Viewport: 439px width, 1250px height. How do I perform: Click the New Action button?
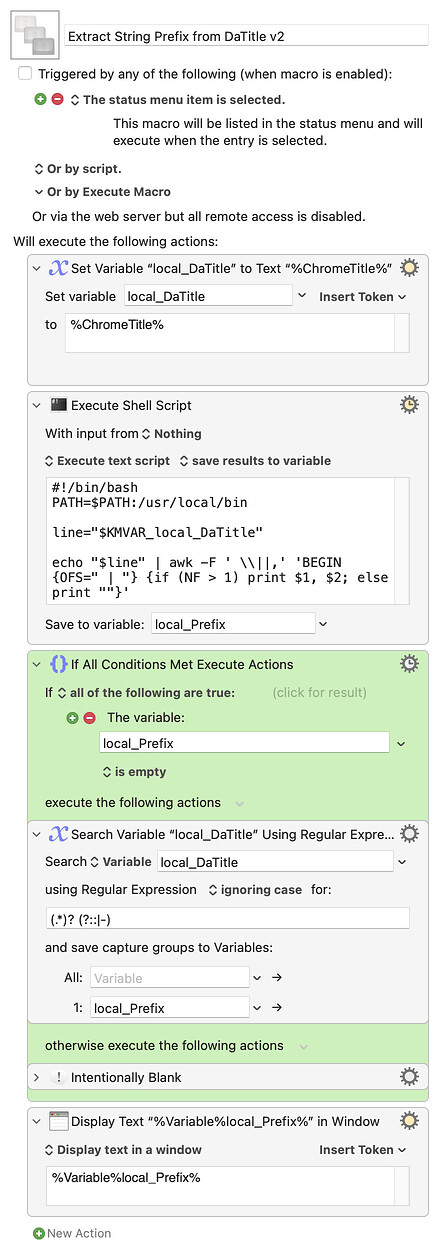tap(72, 1233)
